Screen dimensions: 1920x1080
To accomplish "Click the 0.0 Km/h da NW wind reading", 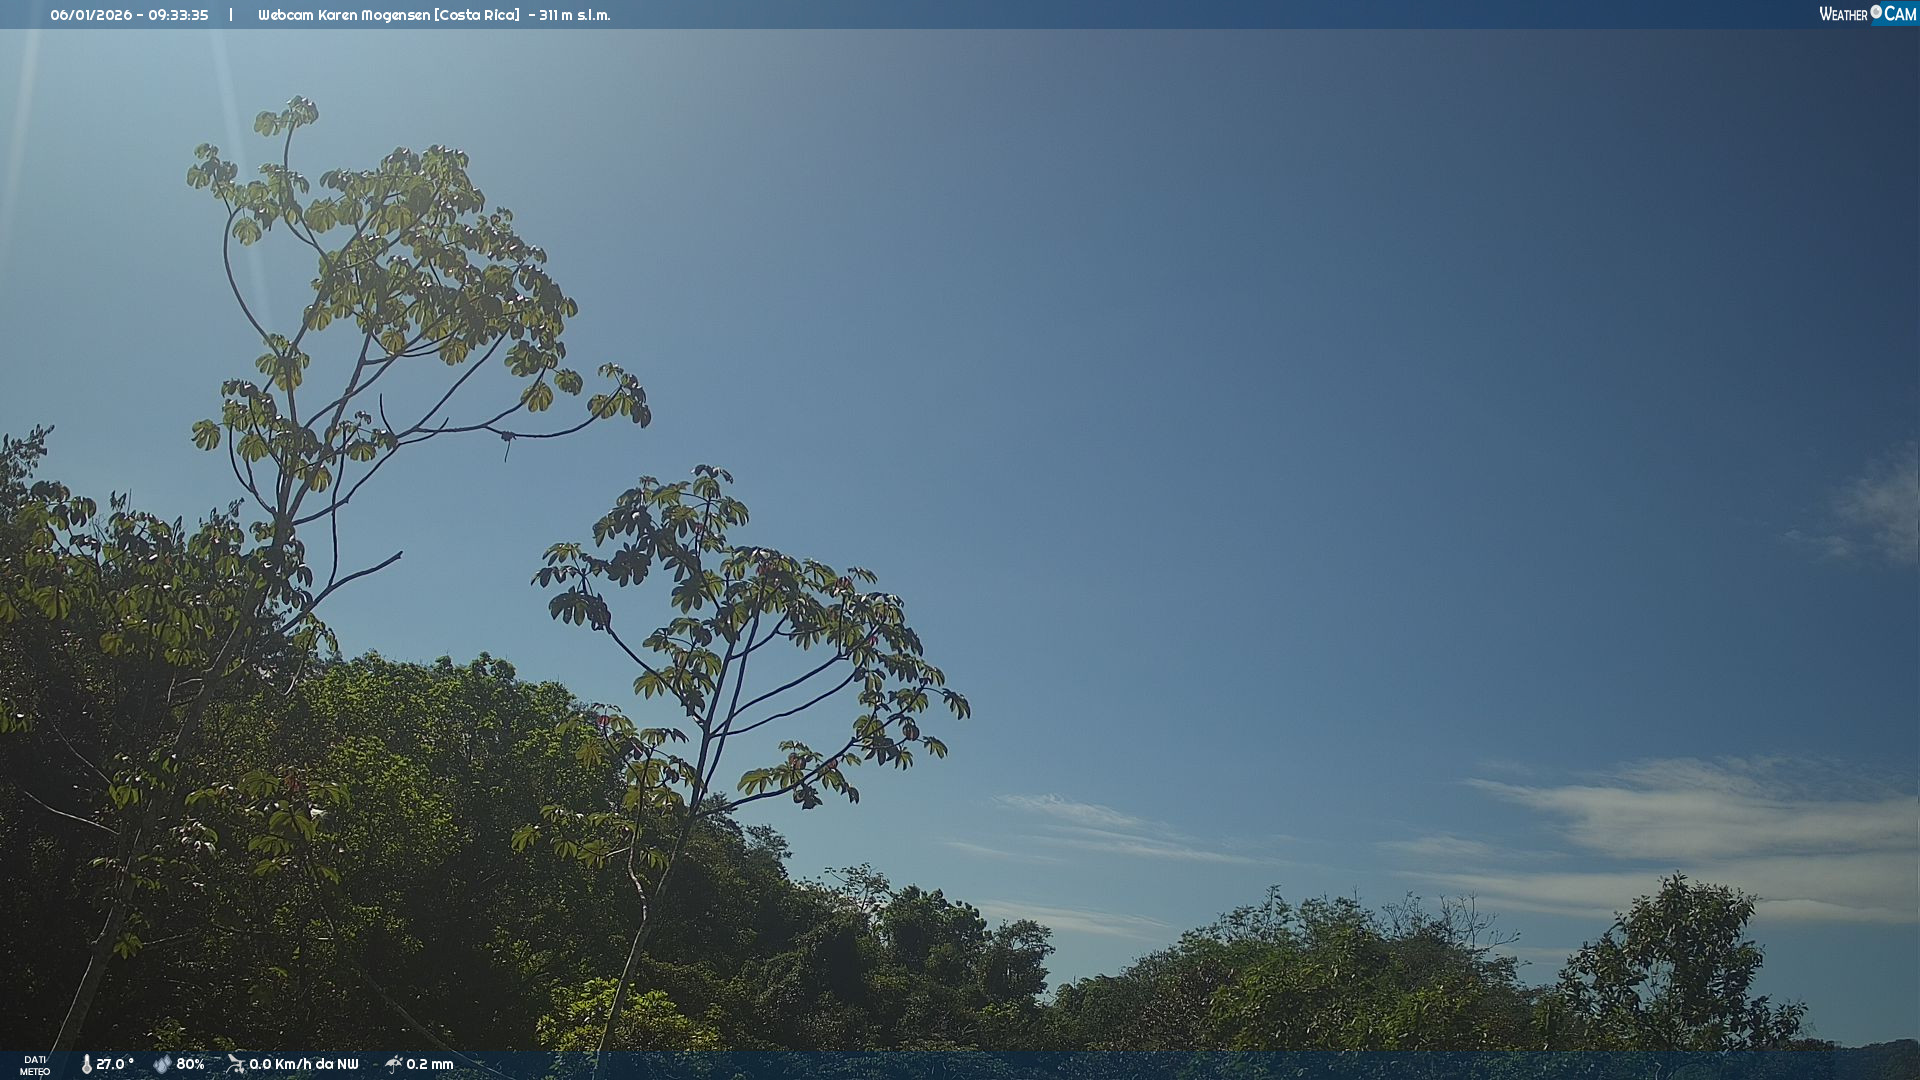I will 303,1064.
